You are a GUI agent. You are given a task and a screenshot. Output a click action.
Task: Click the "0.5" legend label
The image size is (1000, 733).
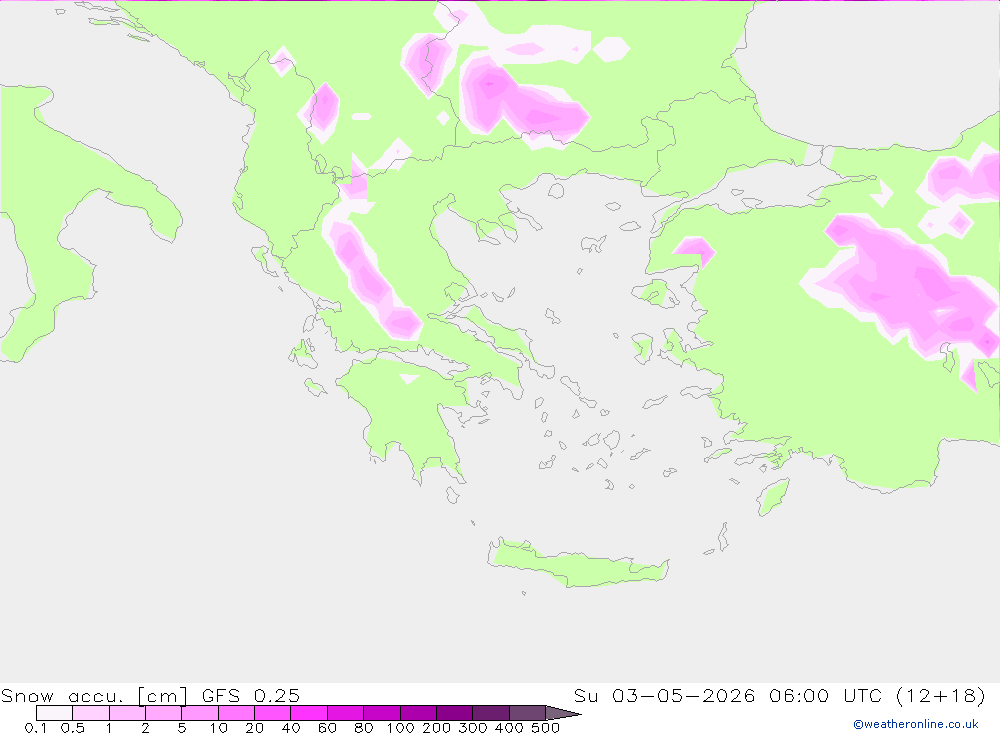(73, 728)
